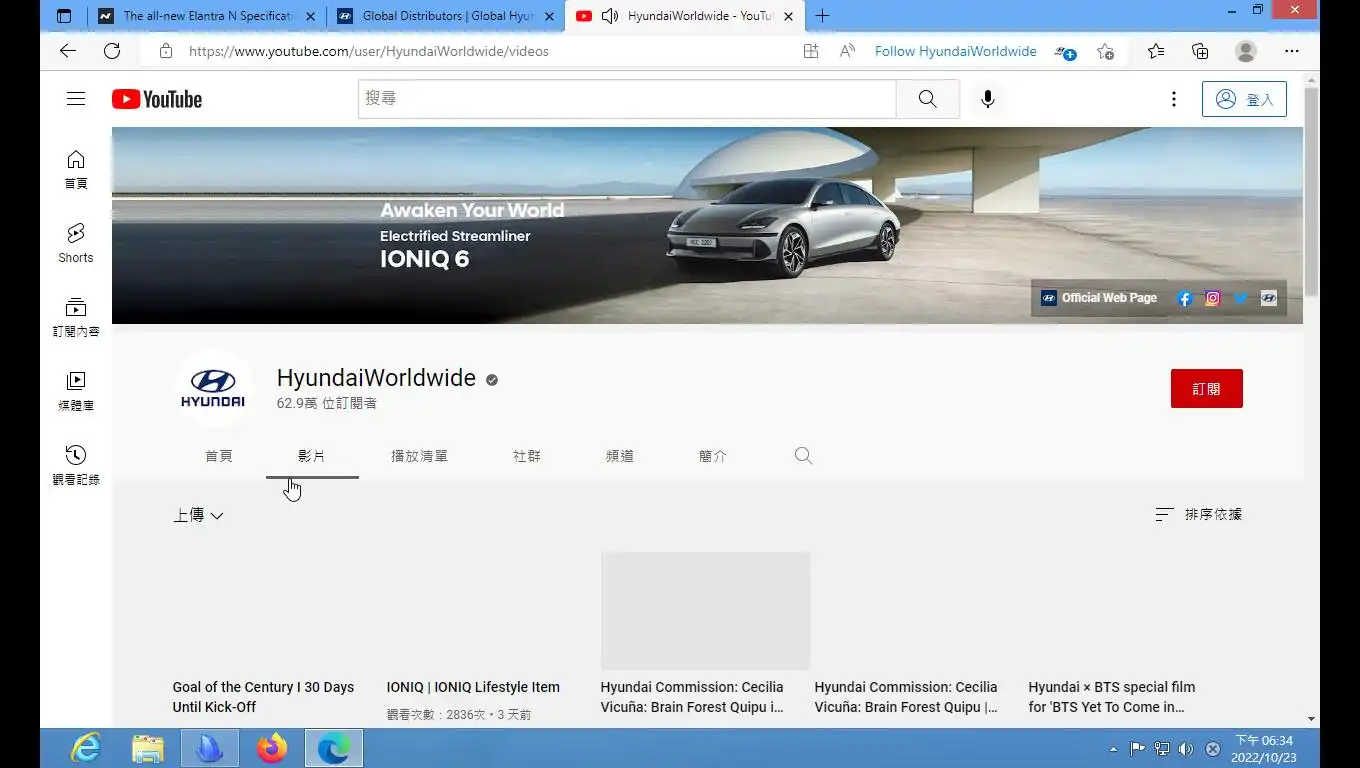Select the 簡介 channel tab

click(x=713, y=456)
